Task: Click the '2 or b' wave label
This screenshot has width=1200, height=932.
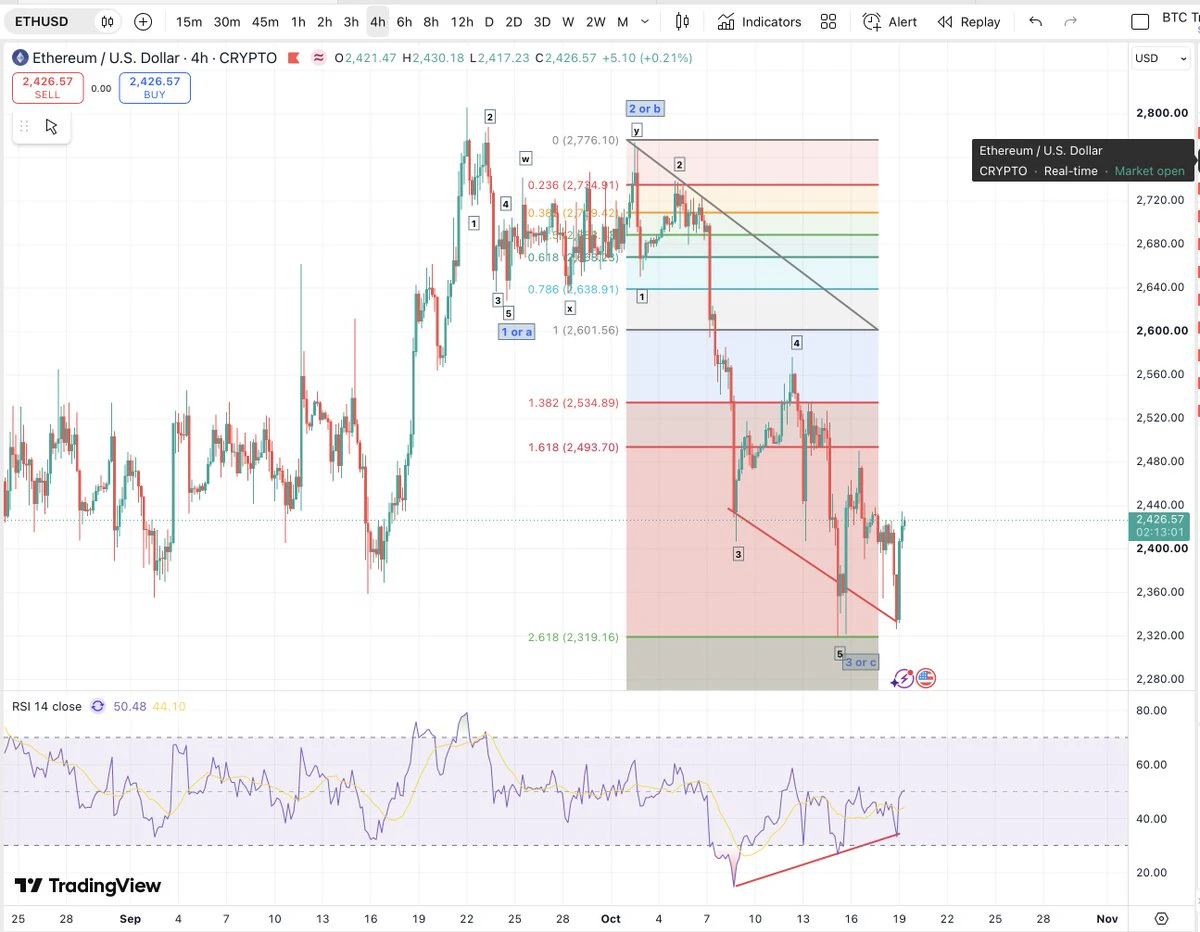Action: (x=645, y=108)
